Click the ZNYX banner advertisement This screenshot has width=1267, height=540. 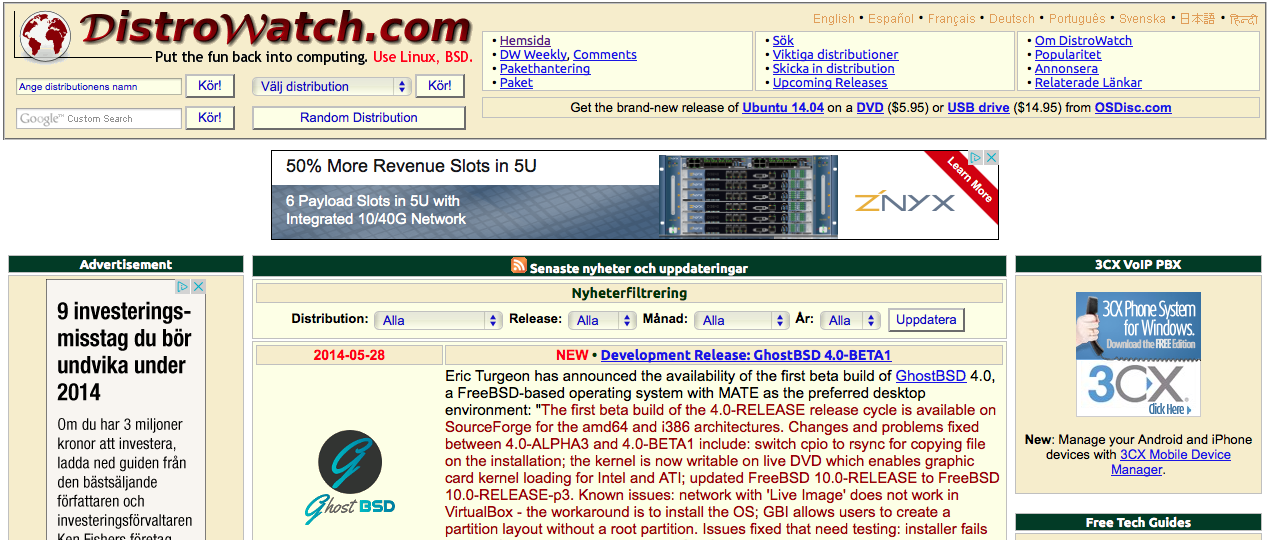[634, 196]
